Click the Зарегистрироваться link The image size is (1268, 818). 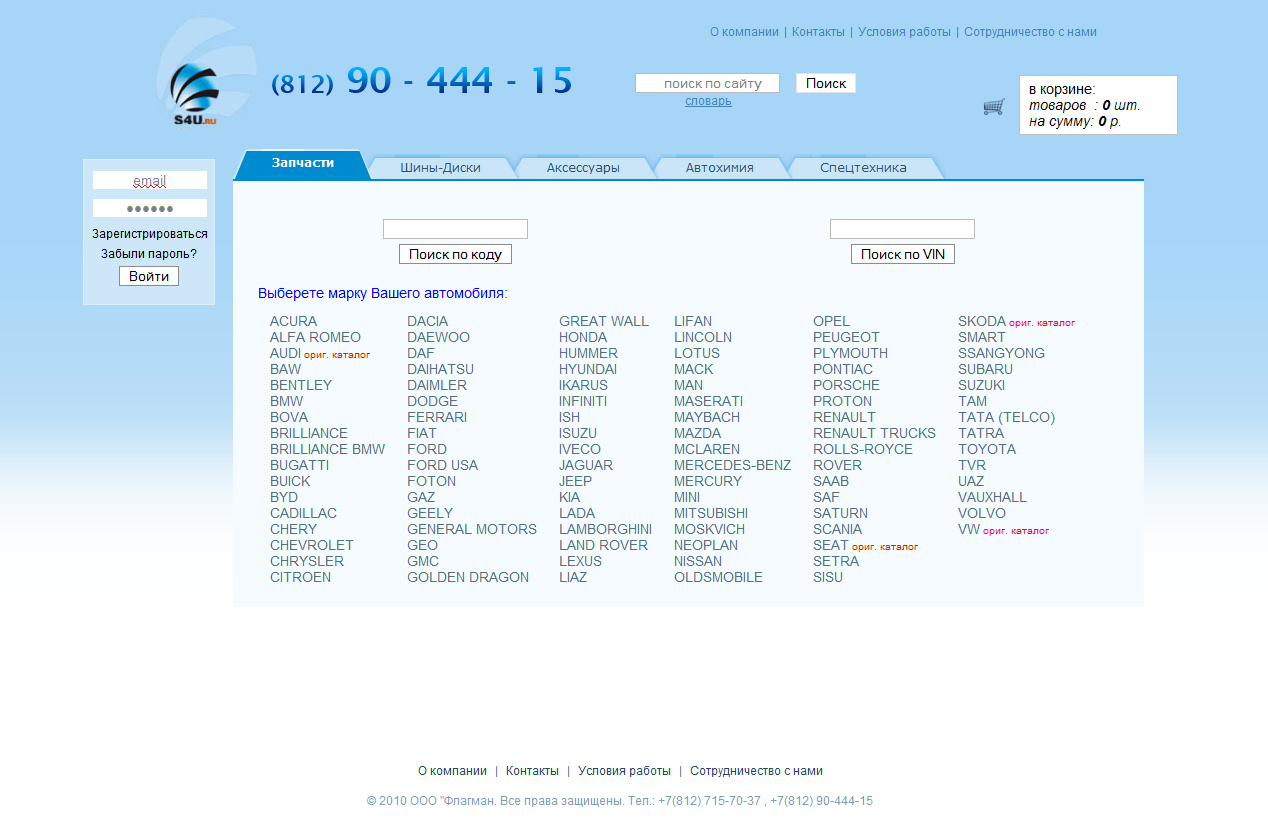(150, 234)
